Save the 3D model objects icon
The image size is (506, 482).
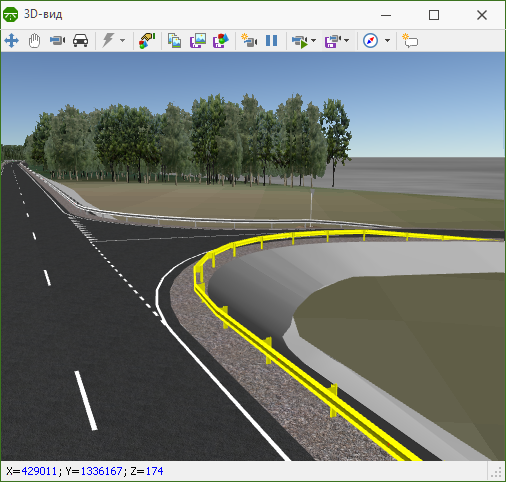point(221,41)
